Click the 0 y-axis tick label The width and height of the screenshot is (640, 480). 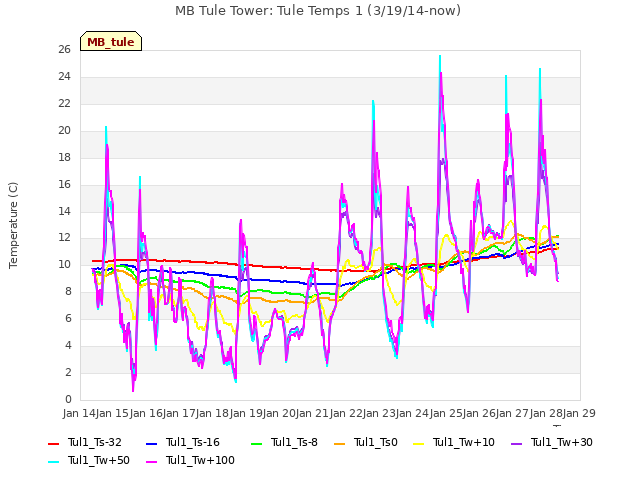[68, 399]
